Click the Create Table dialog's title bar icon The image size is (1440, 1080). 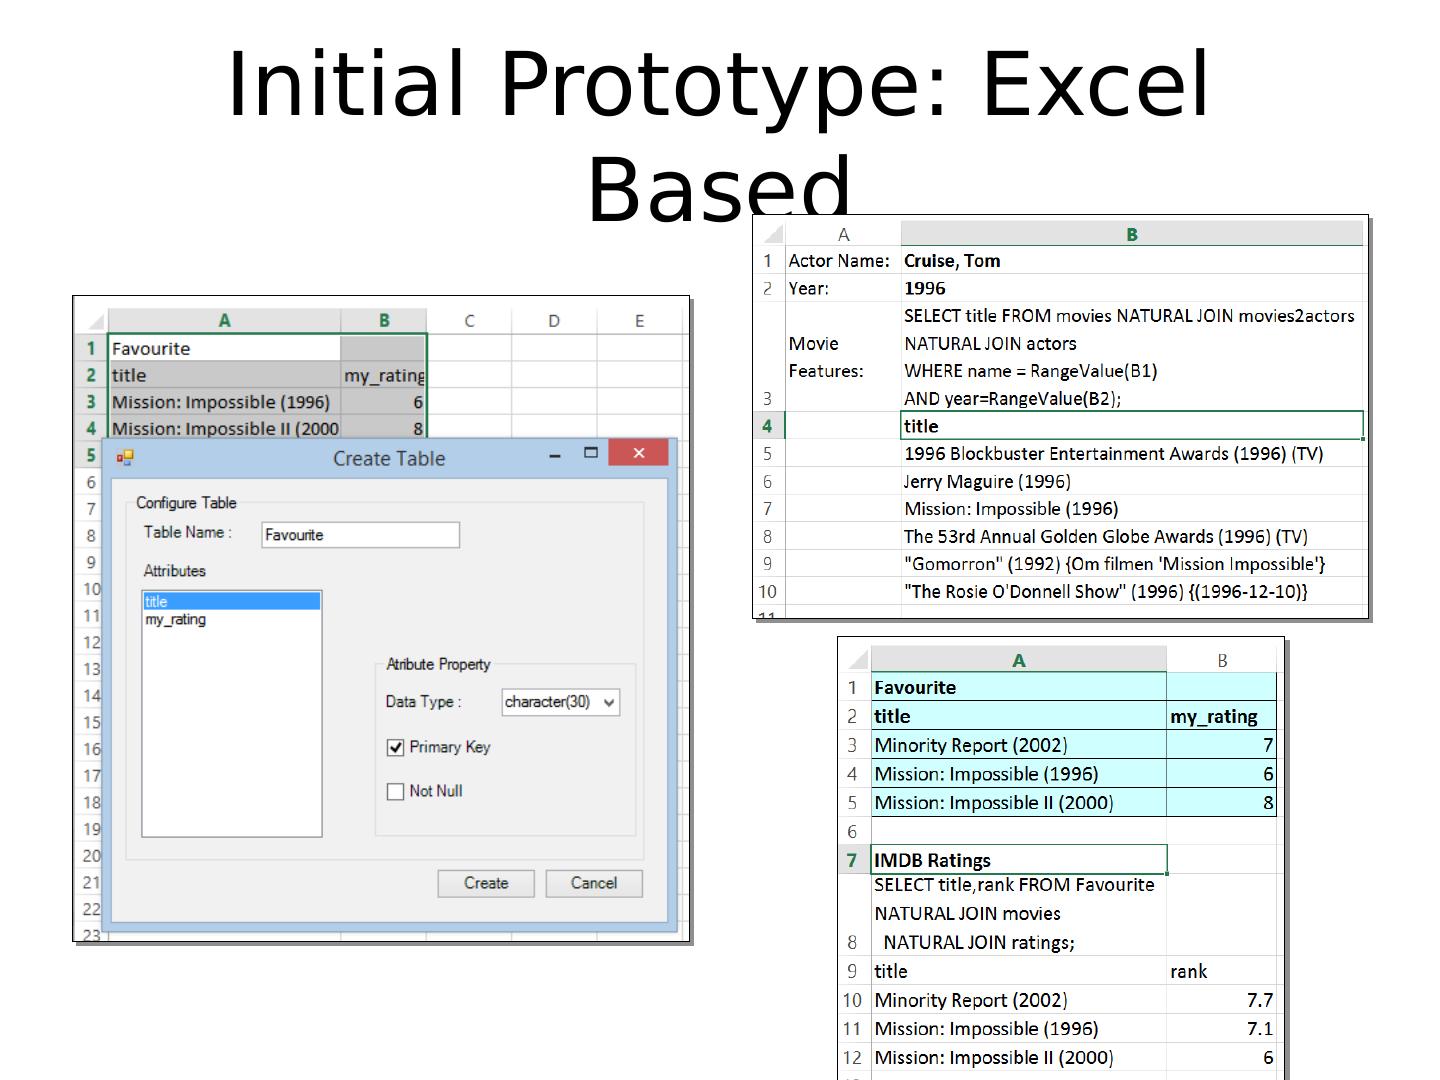tap(125, 458)
